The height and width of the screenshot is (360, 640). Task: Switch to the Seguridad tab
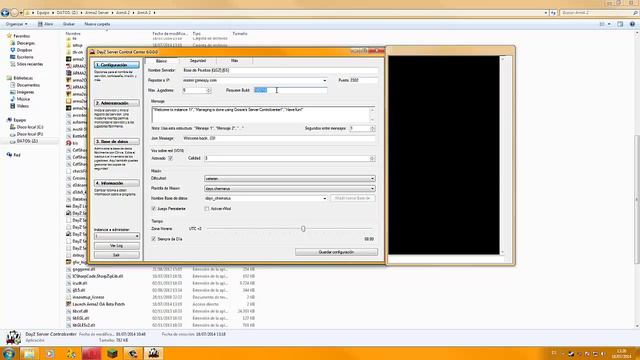pos(198,61)
